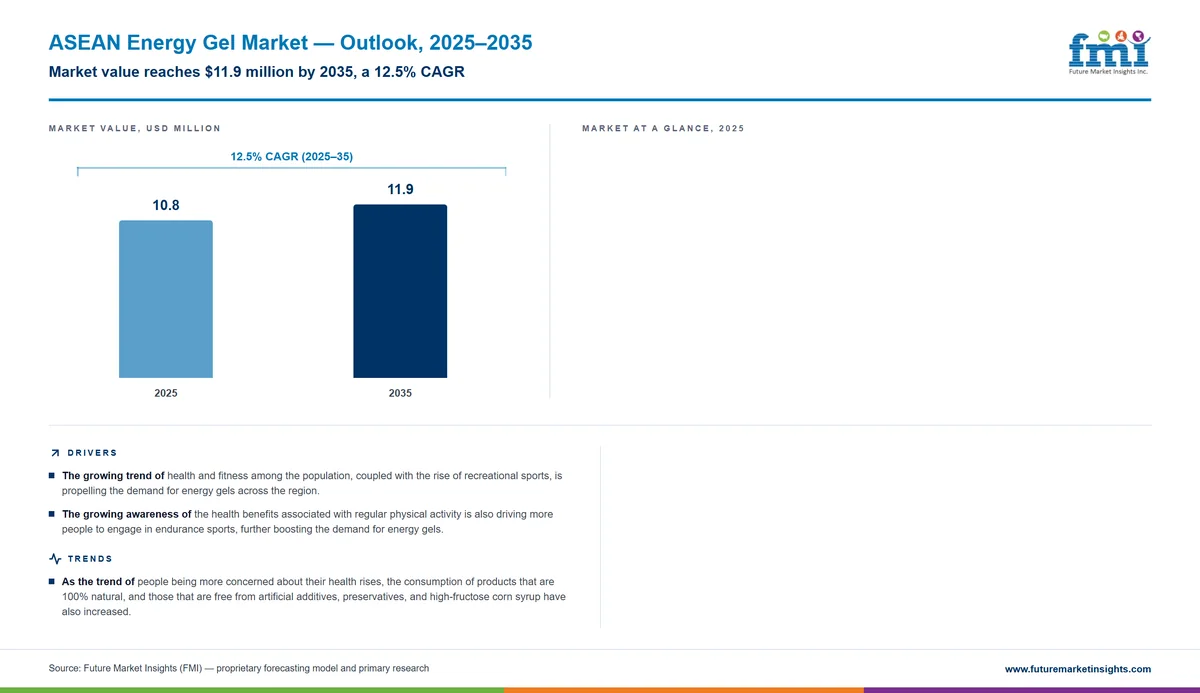Click the ASEAN Energy Gel Market title
This screenshot has width=1200, height=693.
click(290, 43)
